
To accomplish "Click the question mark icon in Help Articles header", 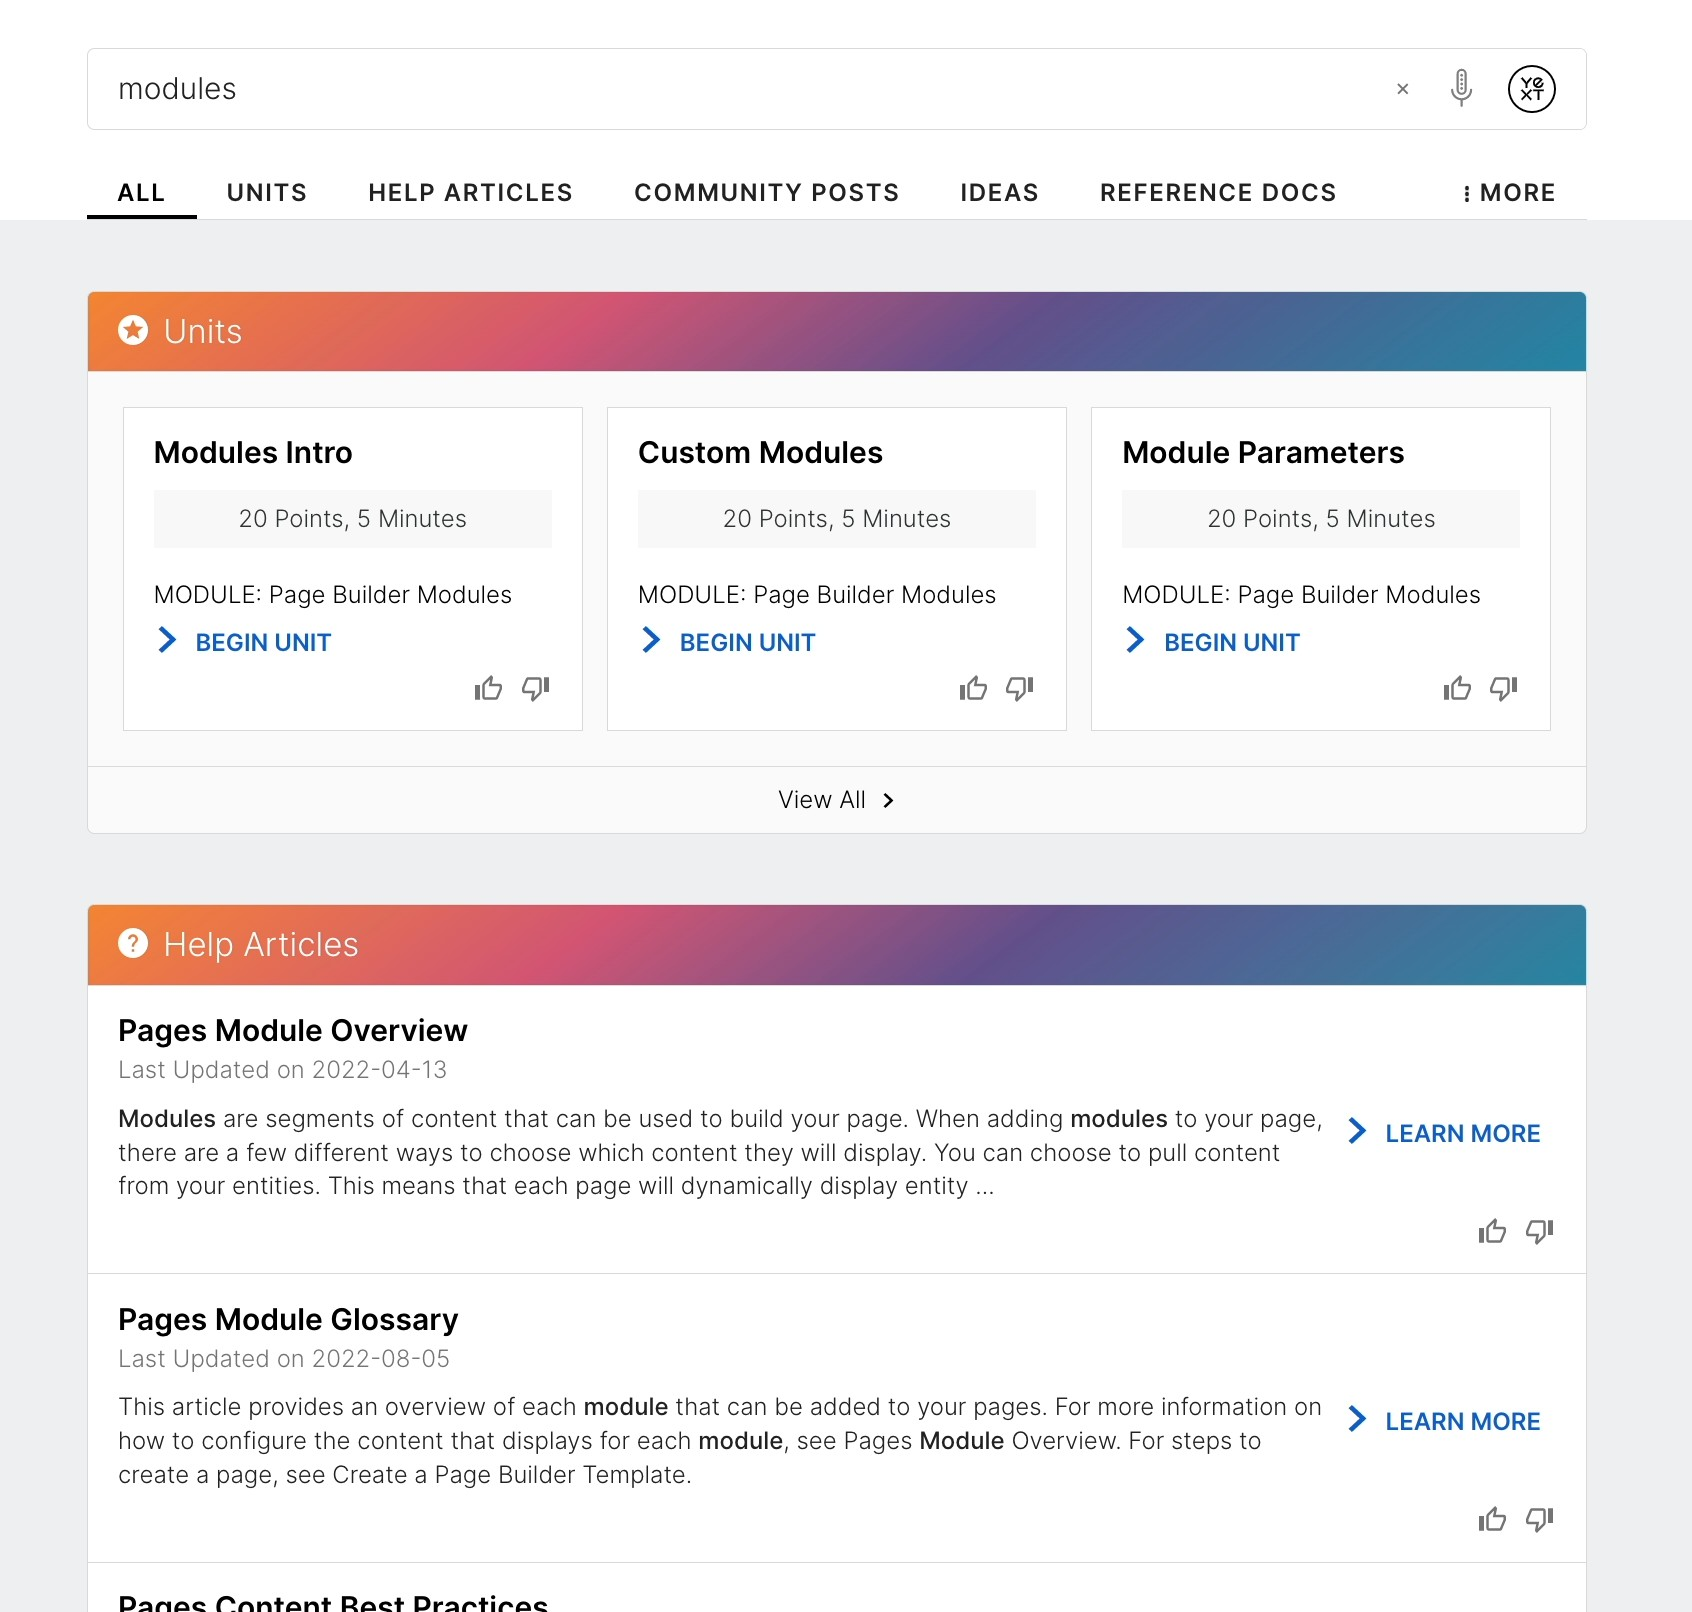I will [133, 943].
